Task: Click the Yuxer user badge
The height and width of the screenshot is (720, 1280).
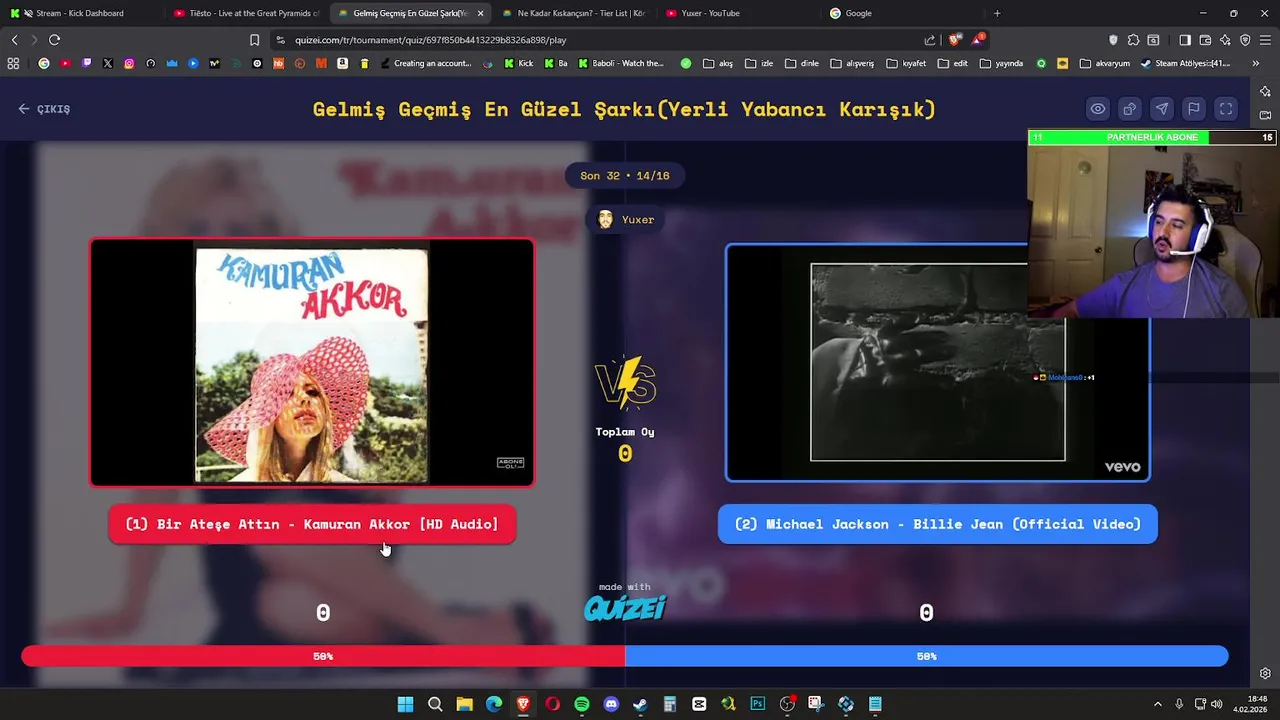Action: pos(625,220)
